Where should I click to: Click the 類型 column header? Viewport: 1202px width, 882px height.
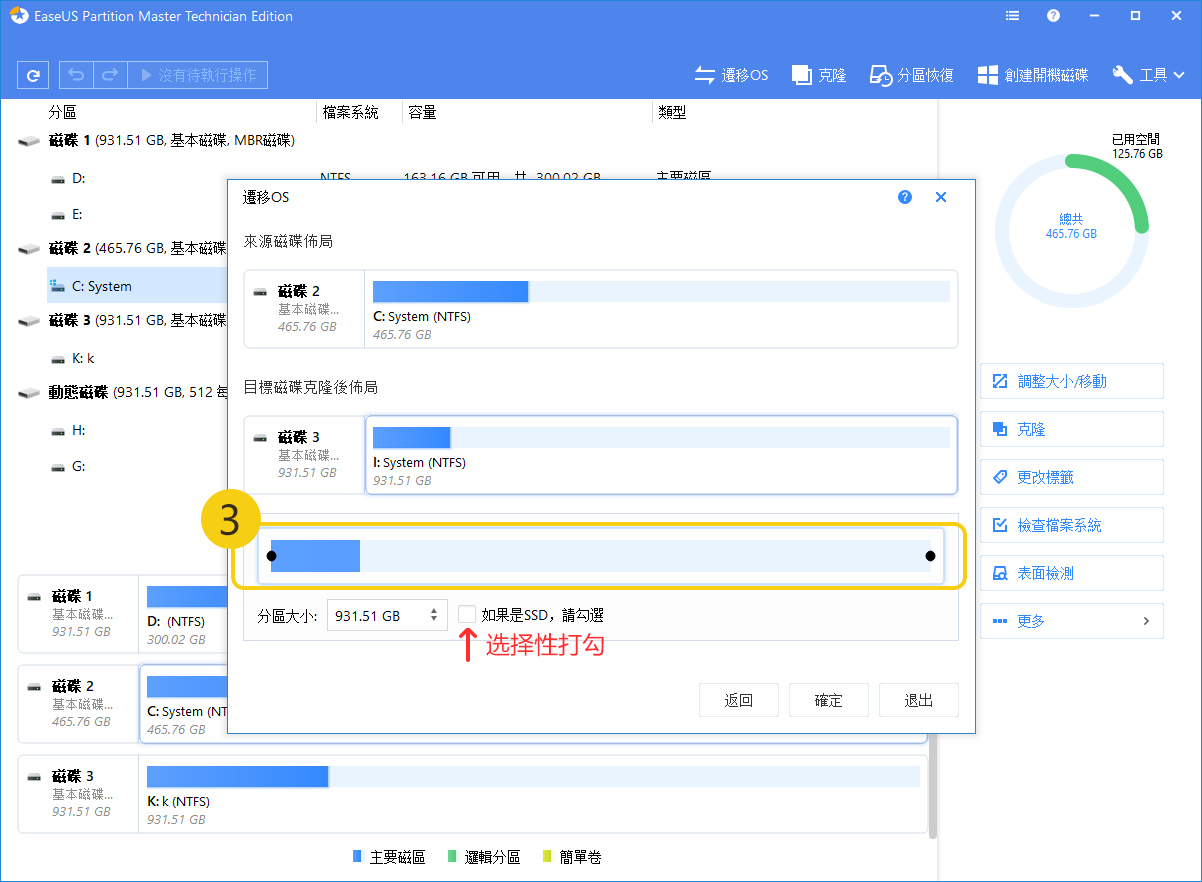(x=672, y=113)
